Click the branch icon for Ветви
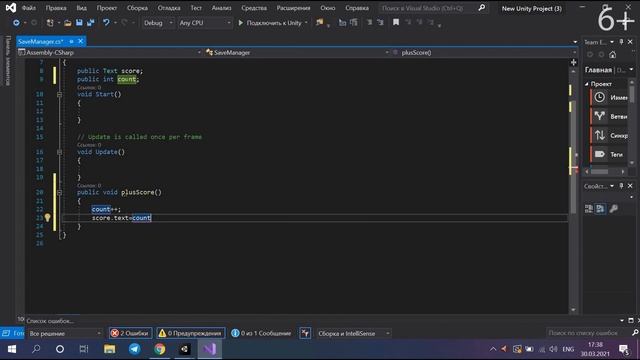640x360 pixels. click(x=600, y=116)
